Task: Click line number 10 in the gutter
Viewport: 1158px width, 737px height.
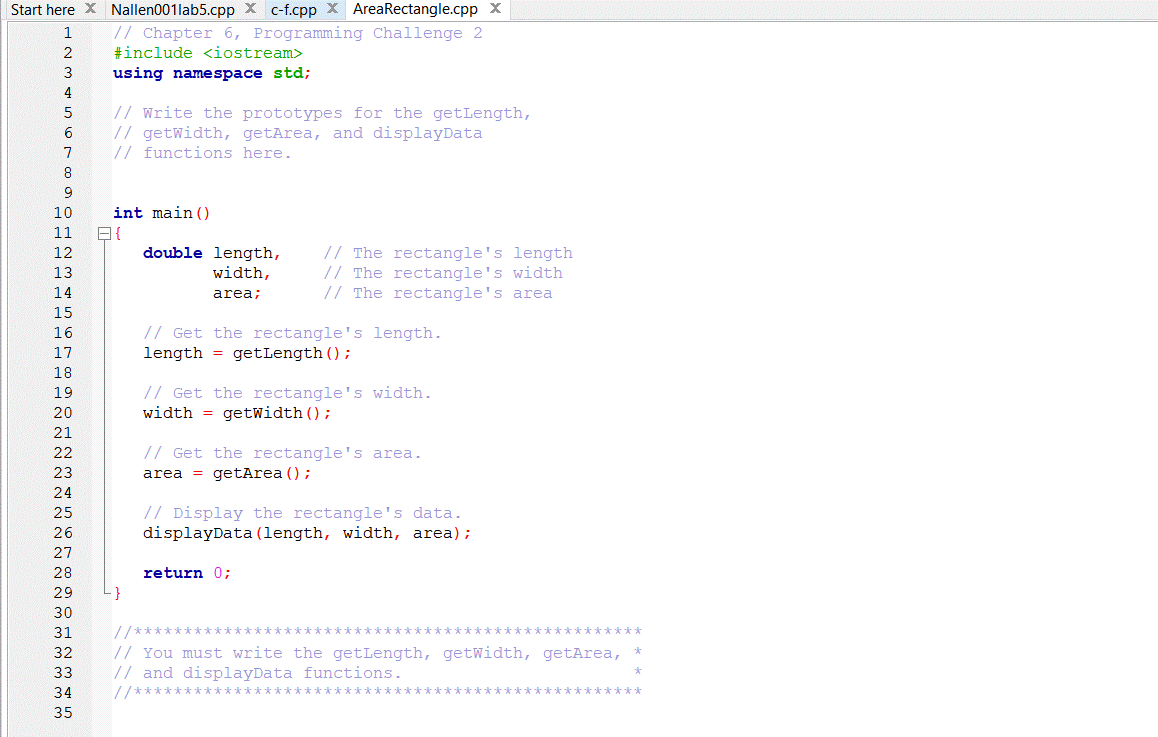Action: click(x=63, y=212)
